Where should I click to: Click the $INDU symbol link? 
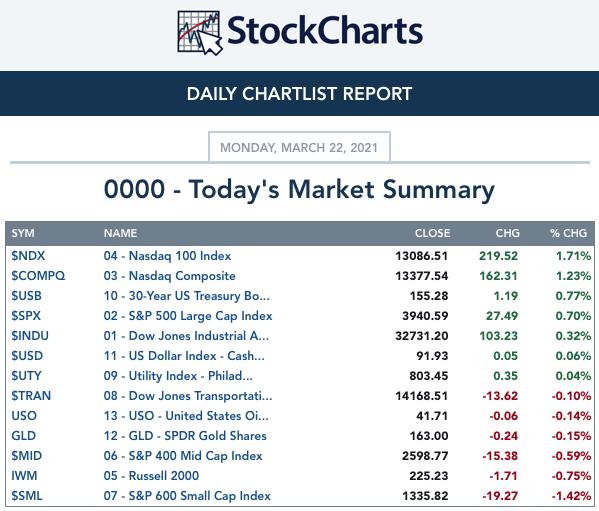[30, 336]
